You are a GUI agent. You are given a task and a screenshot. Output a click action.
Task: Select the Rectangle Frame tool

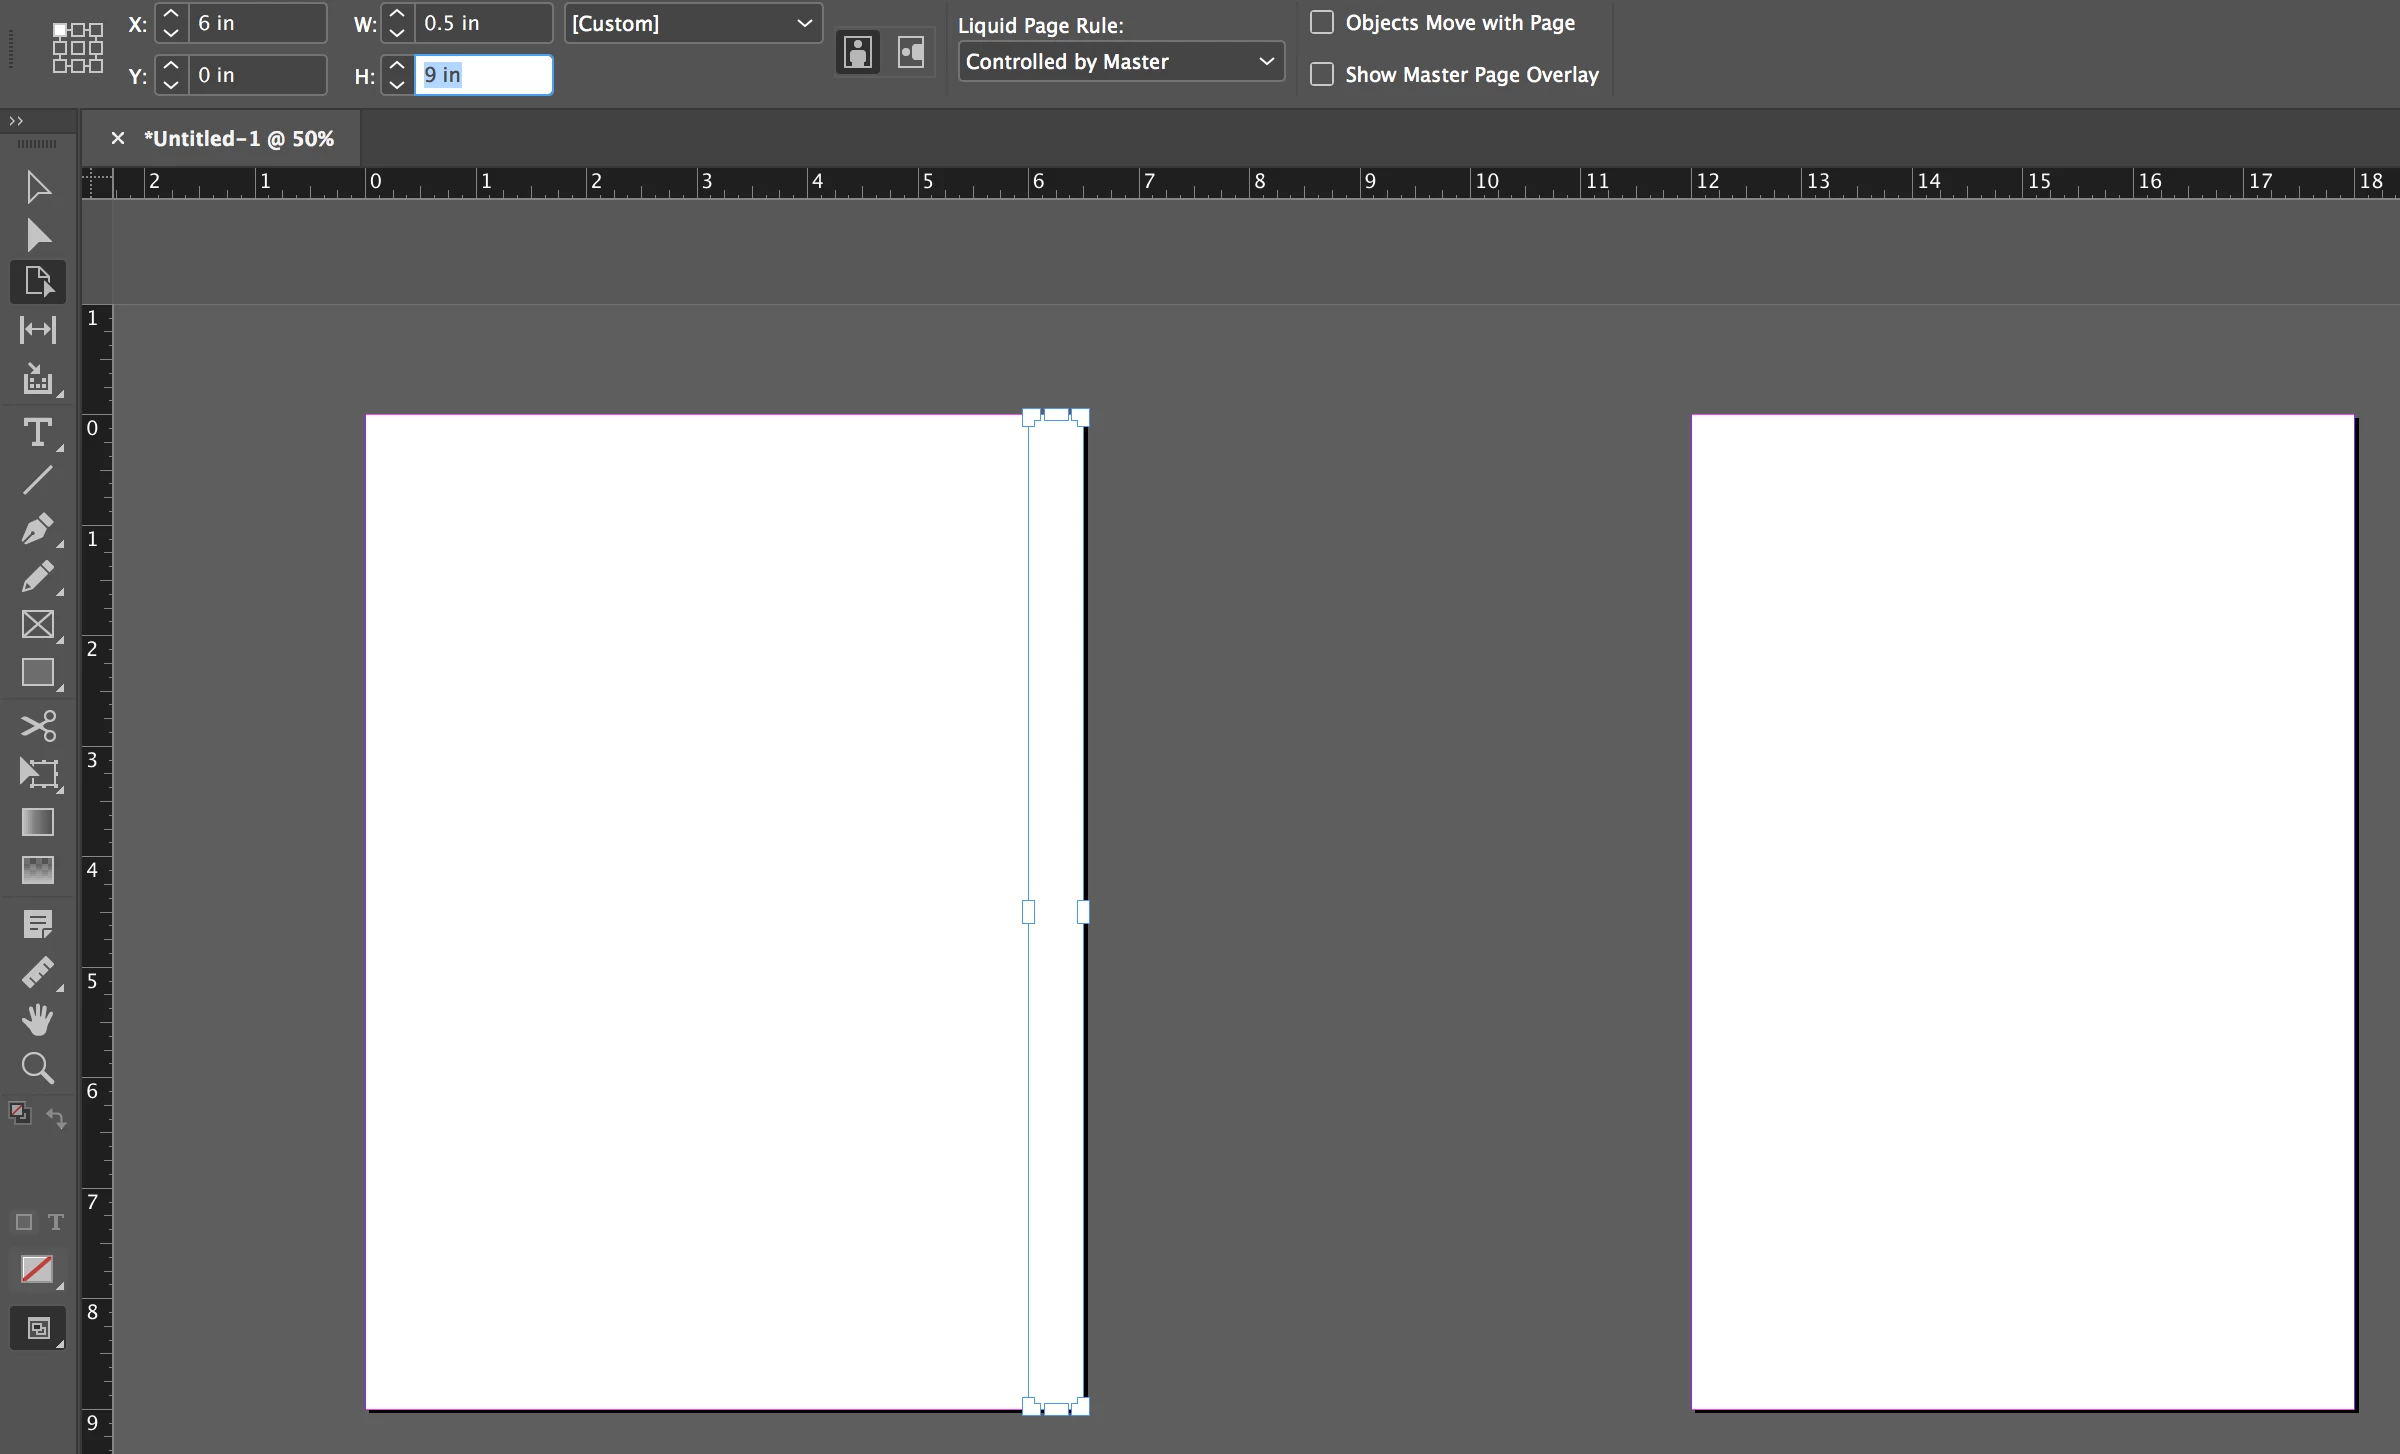click(x=37, y=625)
